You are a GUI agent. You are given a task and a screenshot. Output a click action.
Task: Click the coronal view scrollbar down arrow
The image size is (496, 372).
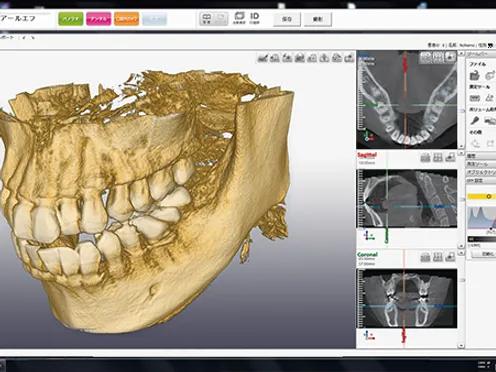point(461,346)
